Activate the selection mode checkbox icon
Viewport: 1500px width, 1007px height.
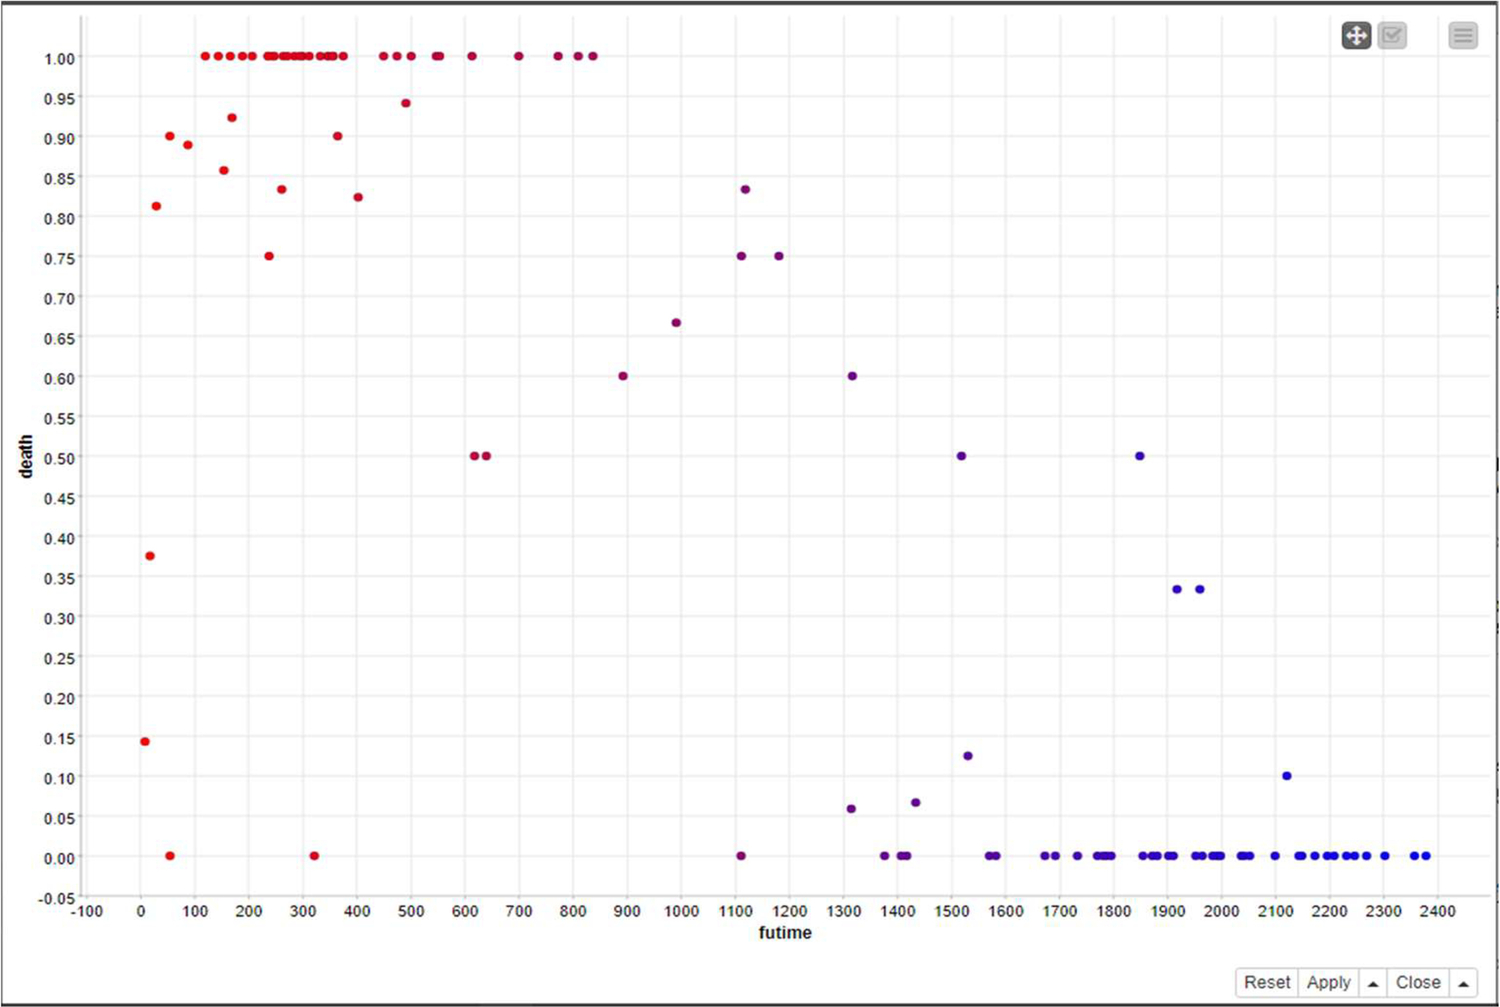(1392, 36)
